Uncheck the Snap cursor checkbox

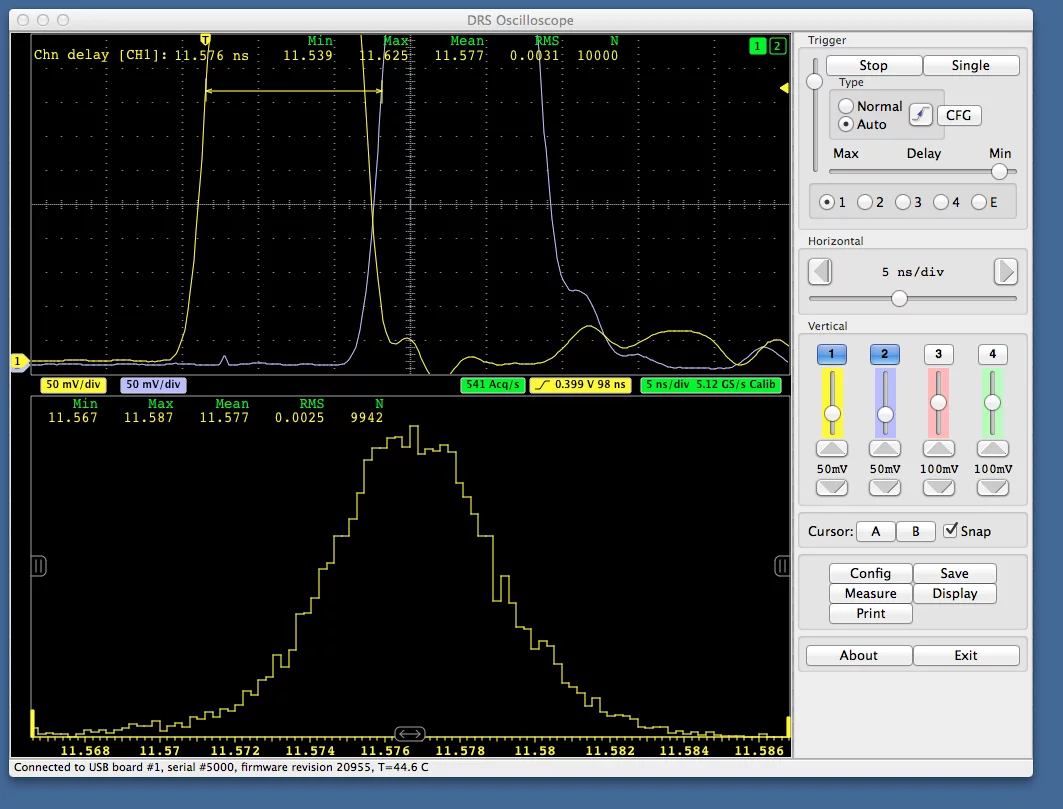[949, 531]
